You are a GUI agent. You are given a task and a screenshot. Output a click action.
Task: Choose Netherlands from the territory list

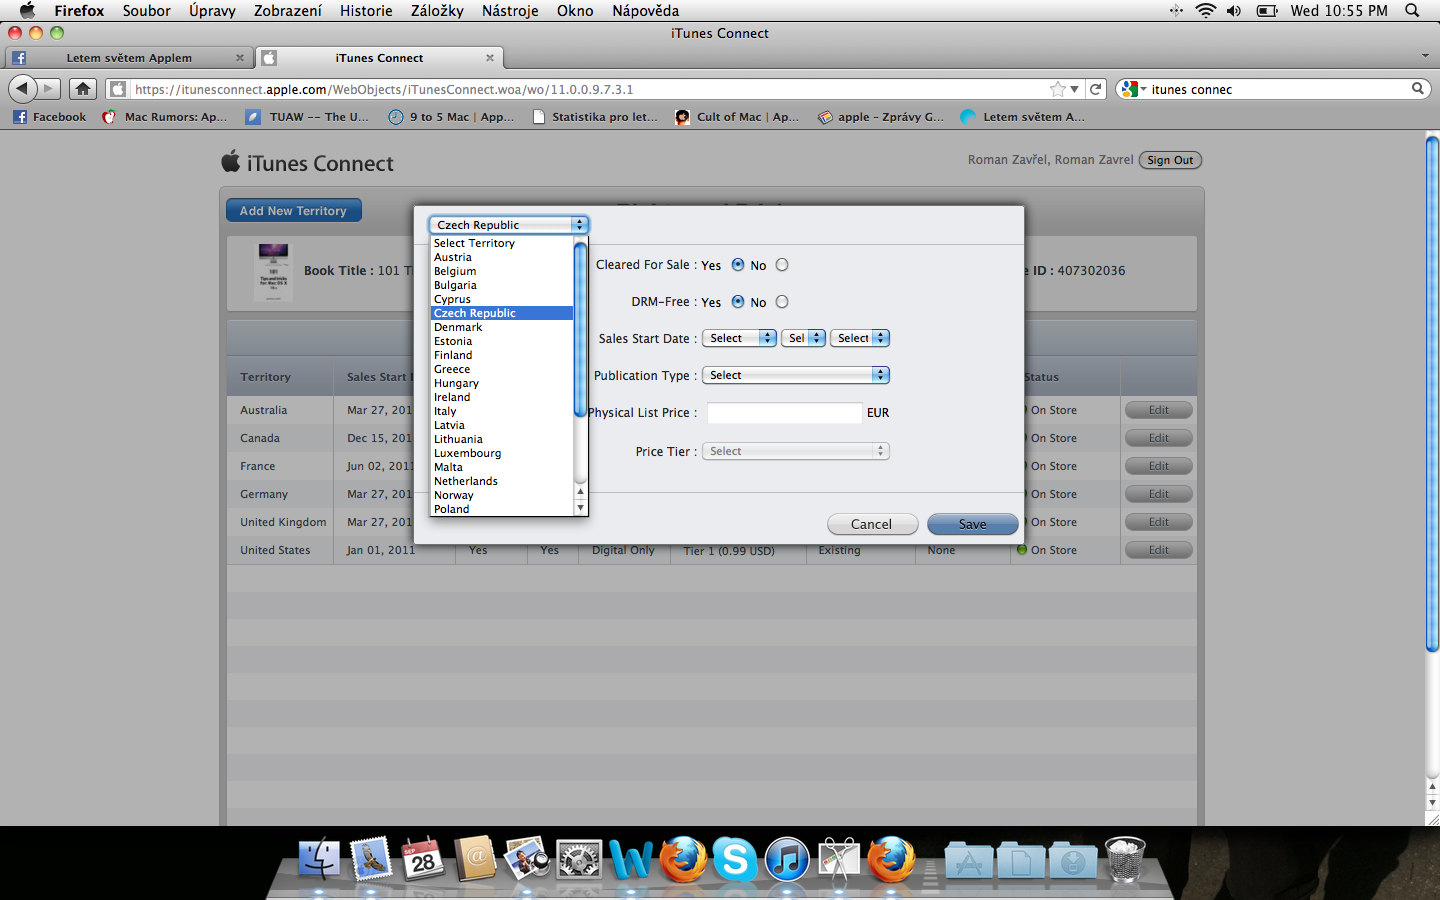[501, 481]
